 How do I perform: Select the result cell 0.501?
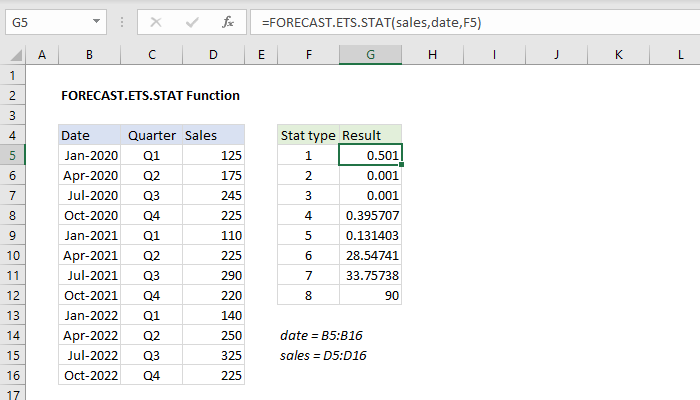click(x=370, y=155)
